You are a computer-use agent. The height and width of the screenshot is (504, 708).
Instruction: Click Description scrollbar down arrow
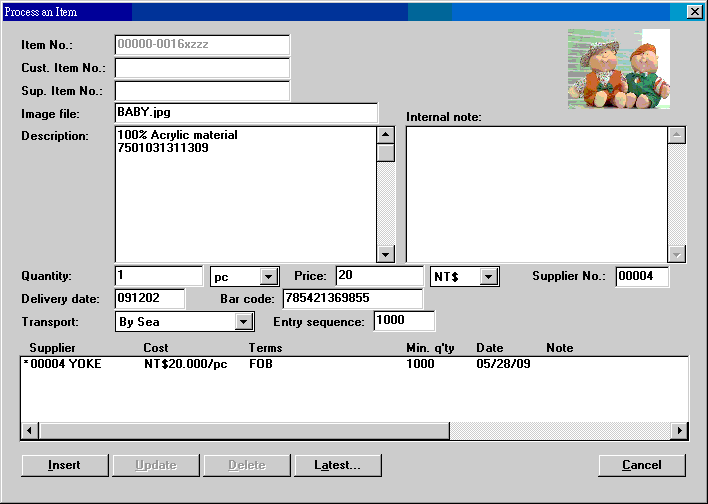(386, 254)
